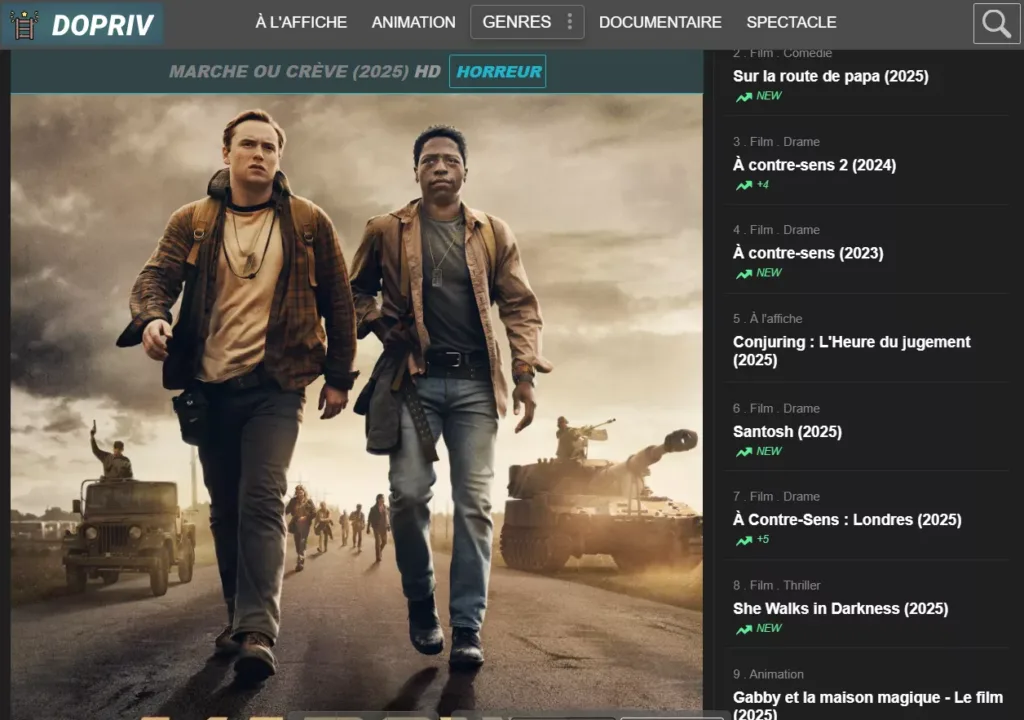1024x720 pixels.
Task: Click trending icon under À contre-sens (2023)
Action: 743,274
